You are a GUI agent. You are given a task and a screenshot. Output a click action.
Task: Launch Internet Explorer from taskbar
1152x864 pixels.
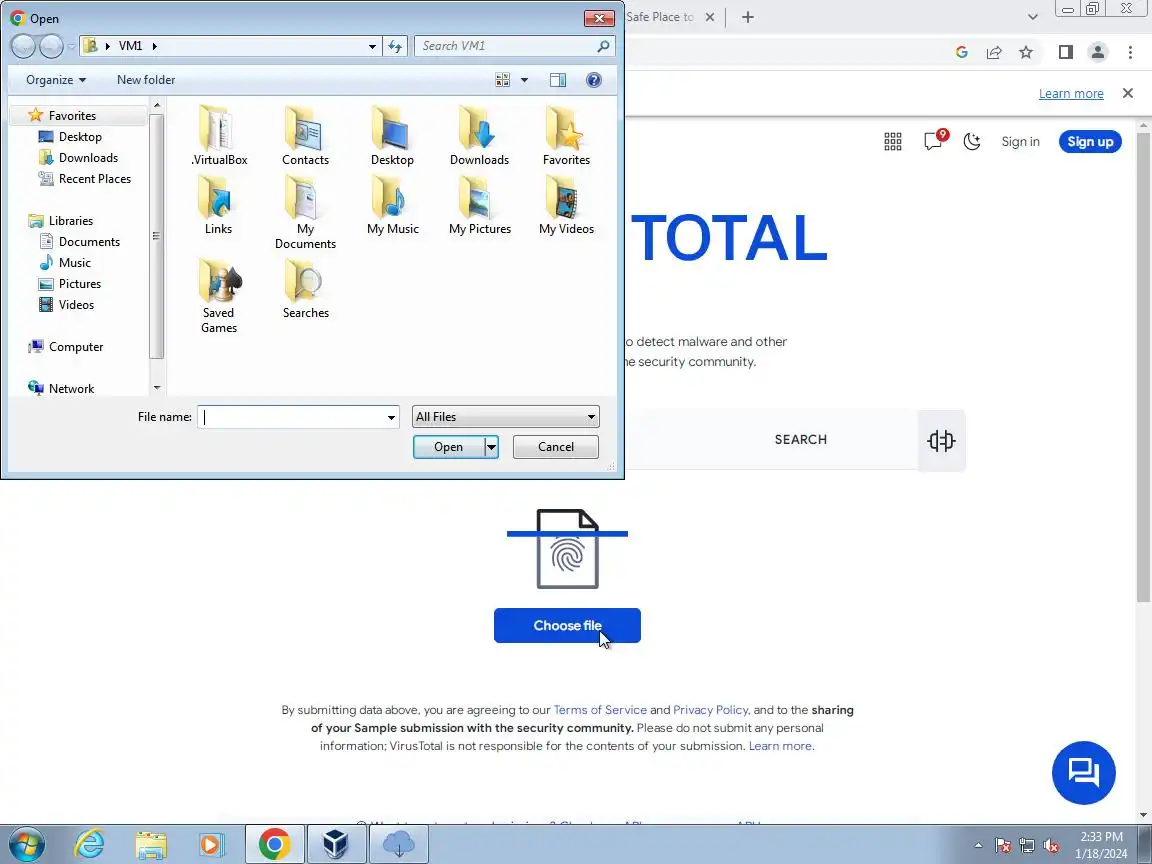coord(89,845)
